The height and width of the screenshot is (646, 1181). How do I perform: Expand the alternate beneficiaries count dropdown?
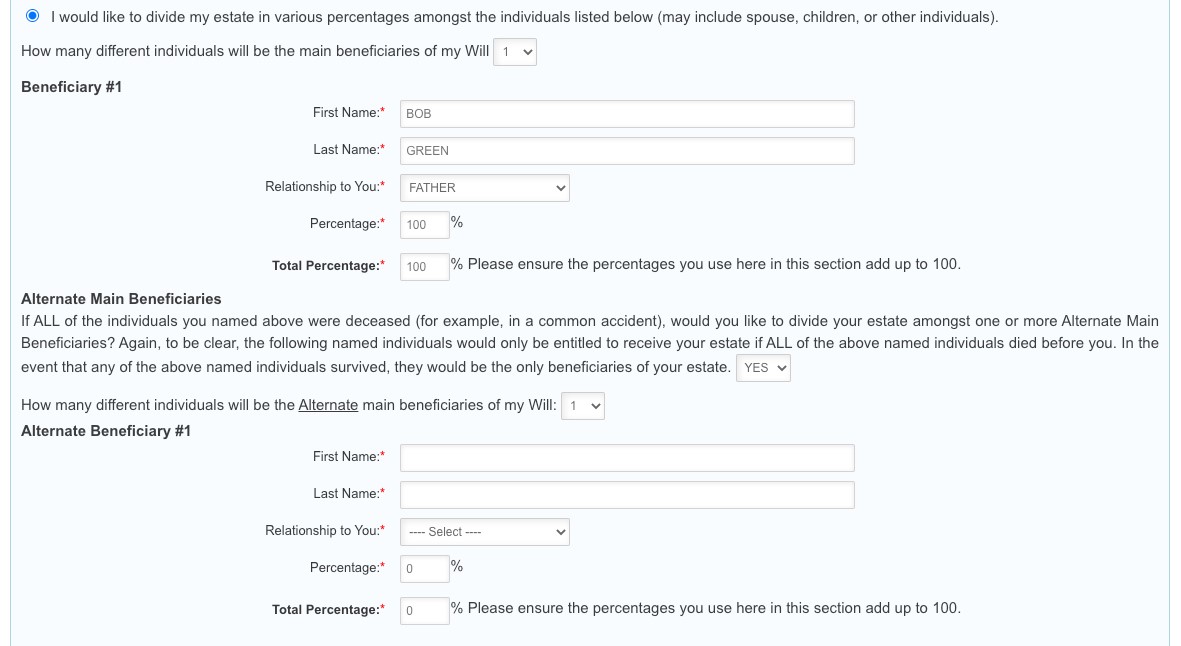pos(583,406)
